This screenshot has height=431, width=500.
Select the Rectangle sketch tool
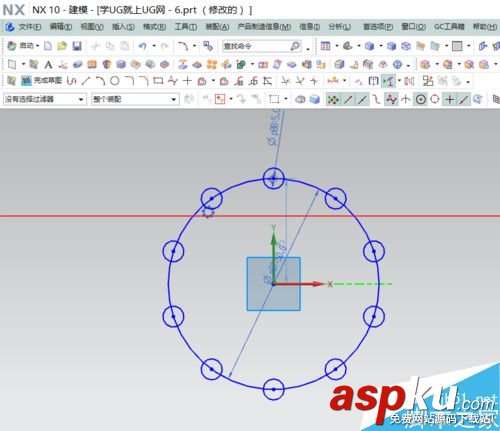click(x=158, y=81)
